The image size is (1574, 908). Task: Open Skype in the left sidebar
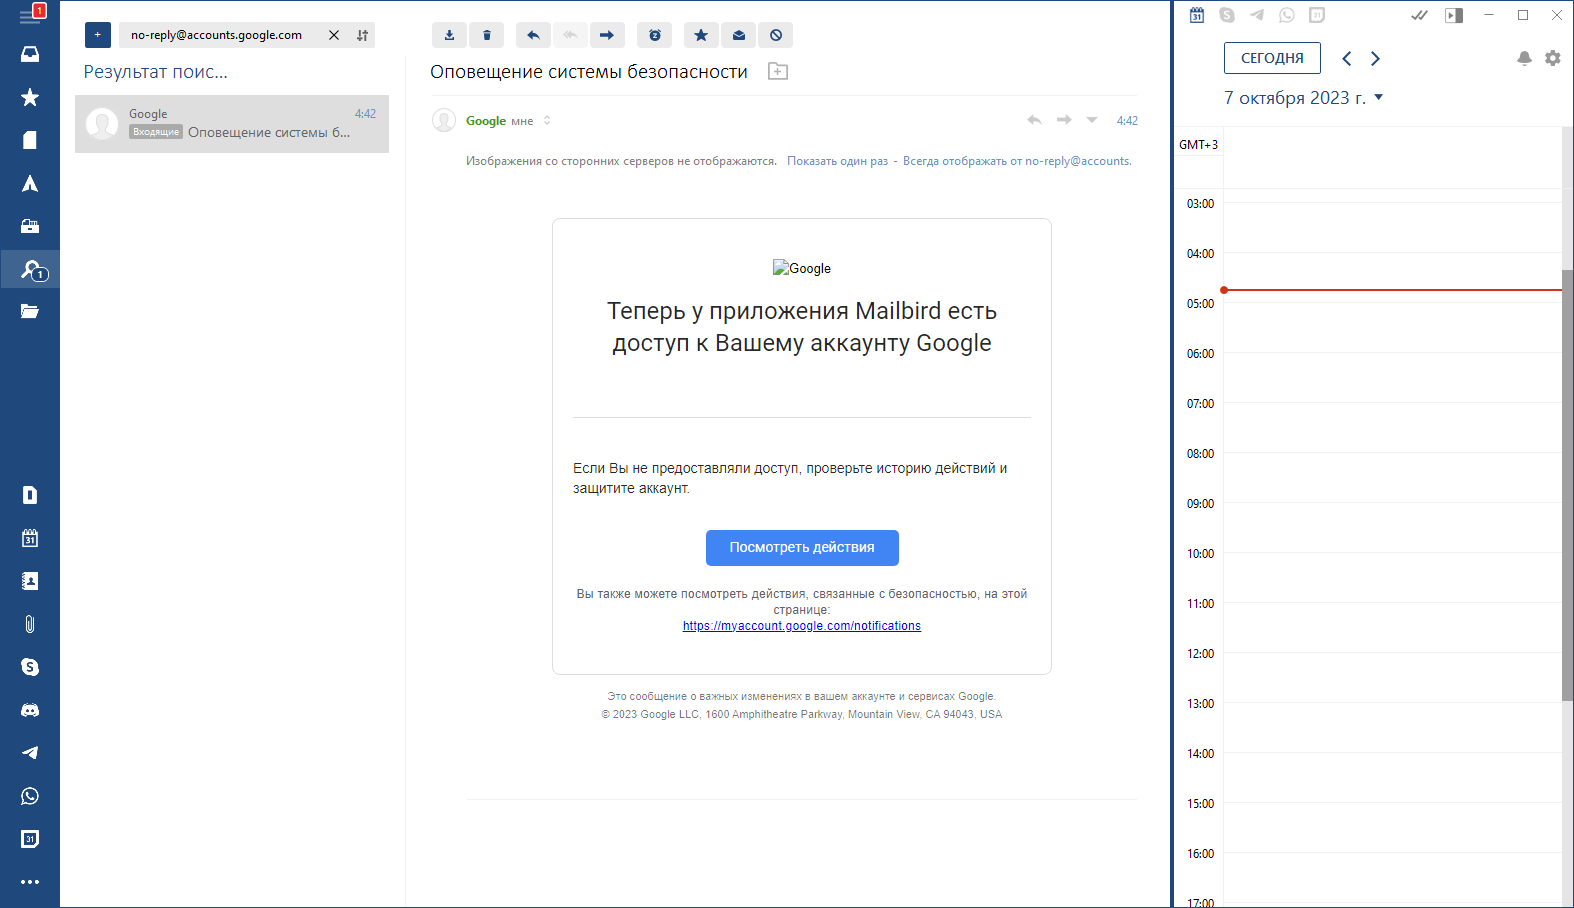30,667
